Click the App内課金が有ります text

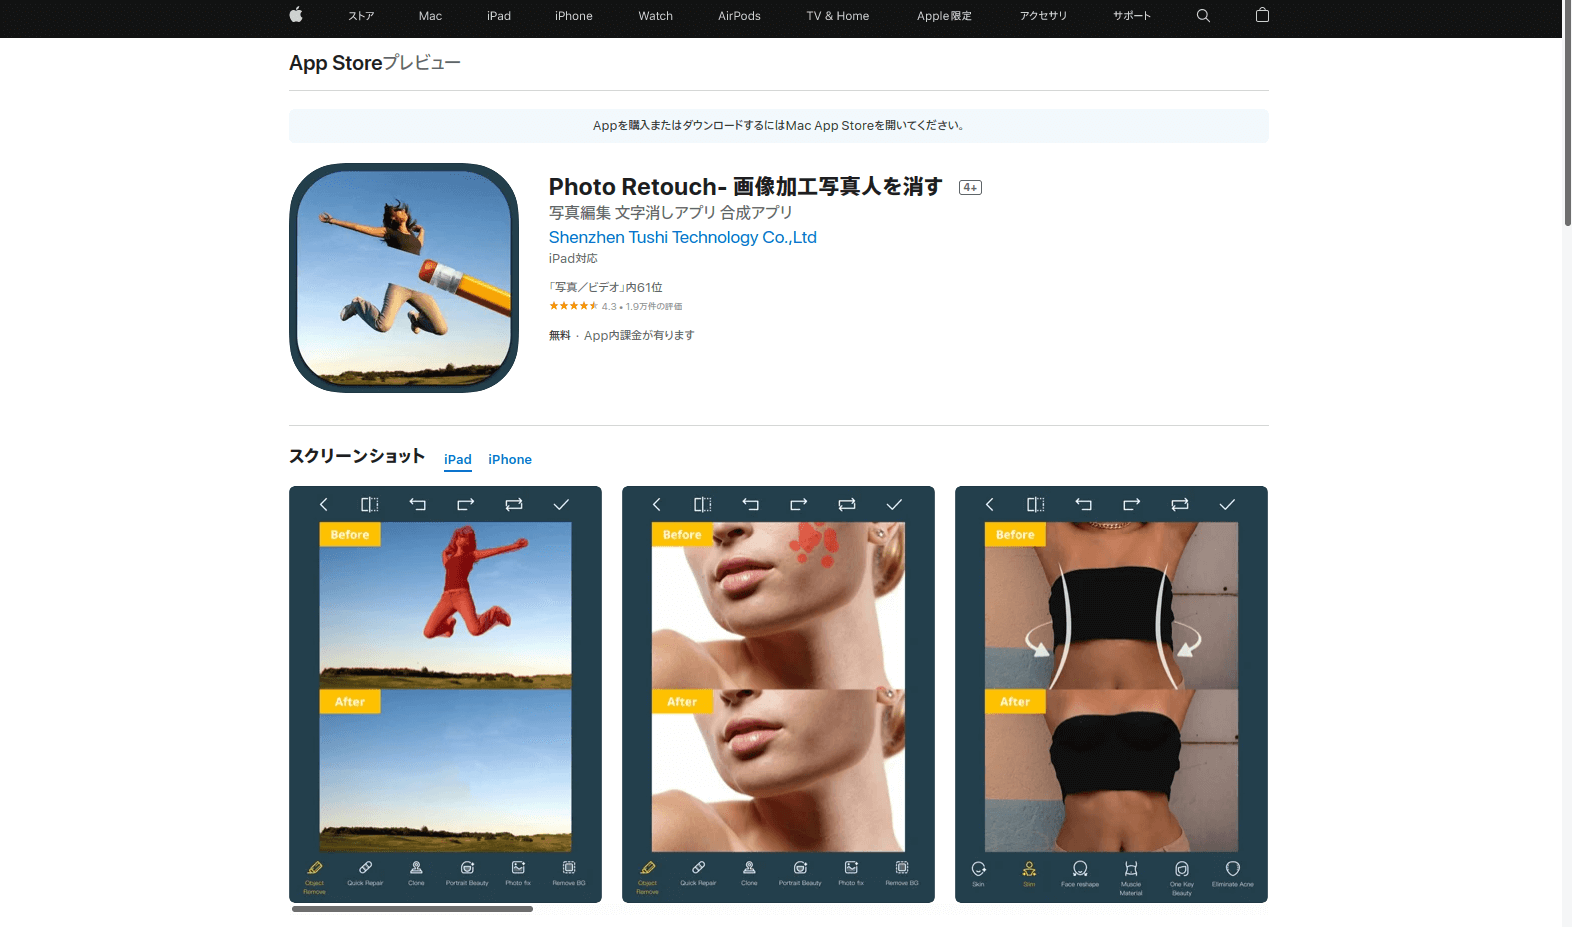[639, 335]
